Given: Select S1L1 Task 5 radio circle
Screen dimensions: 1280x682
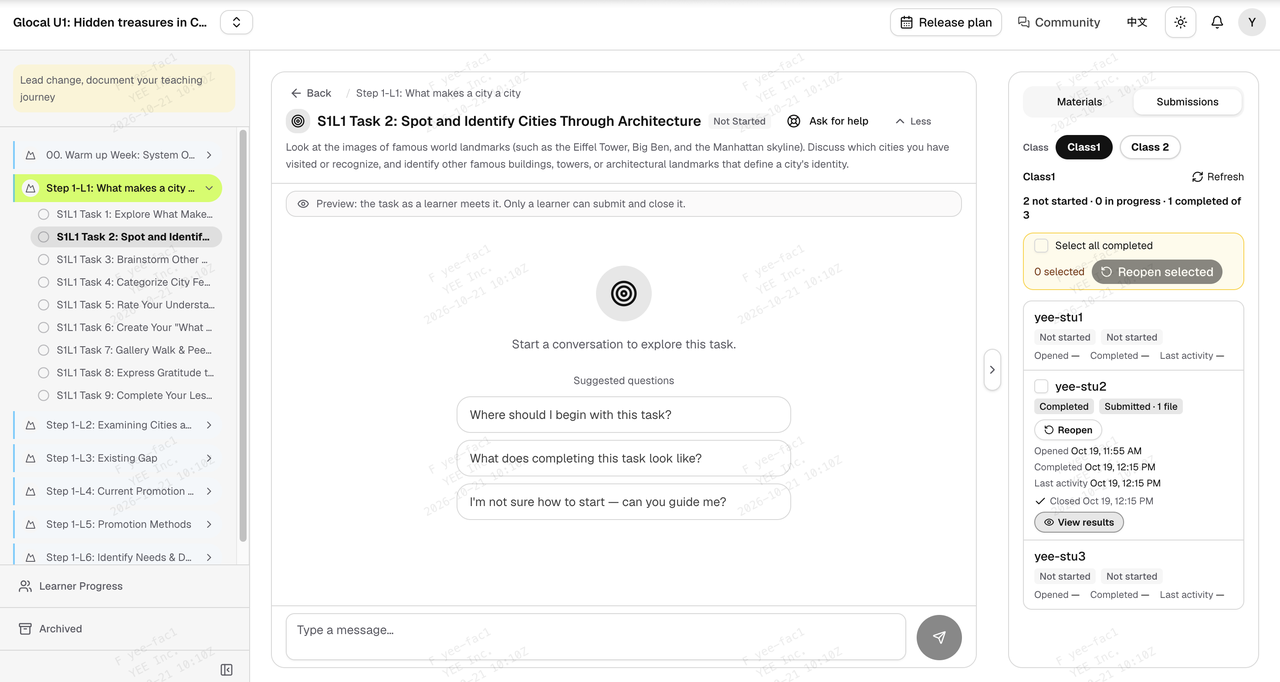Looking at the screenshot, I should coord(44,305).
